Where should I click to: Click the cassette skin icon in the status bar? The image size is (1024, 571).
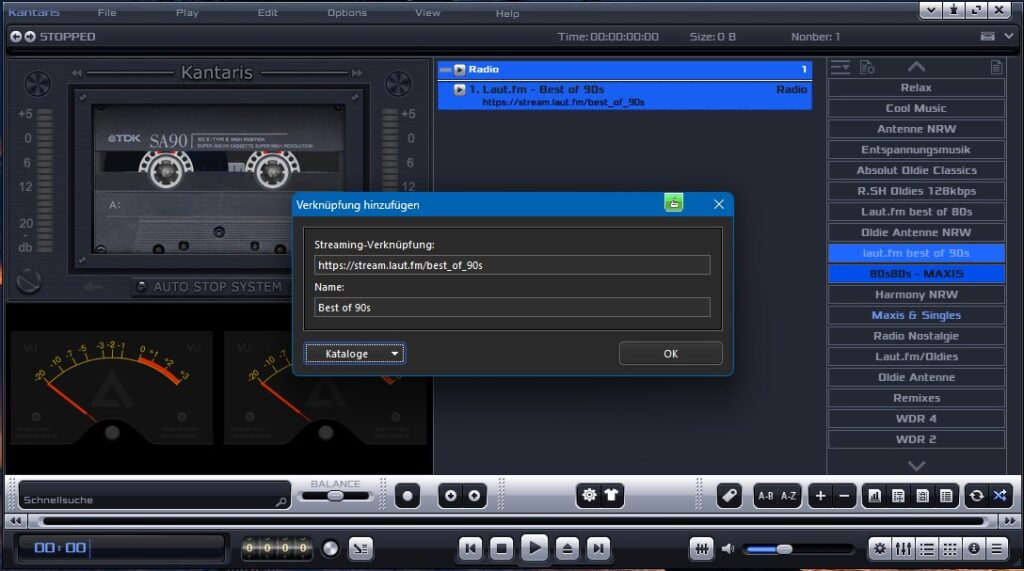pos(987,36)
